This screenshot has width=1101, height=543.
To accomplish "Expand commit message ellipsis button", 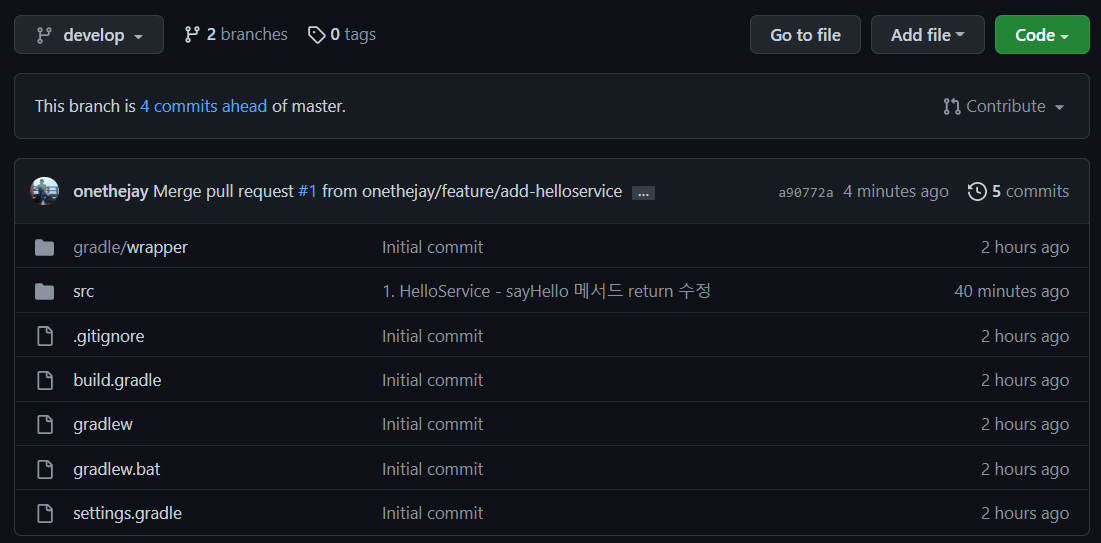I will [643, 192].
